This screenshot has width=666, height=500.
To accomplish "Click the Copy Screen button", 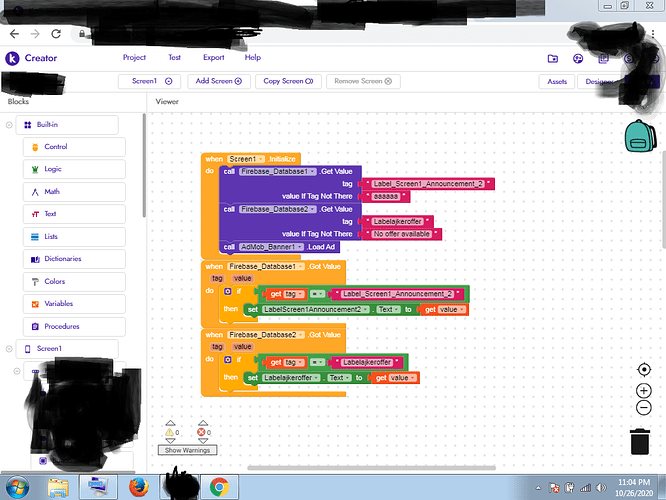I will point(288,81).
